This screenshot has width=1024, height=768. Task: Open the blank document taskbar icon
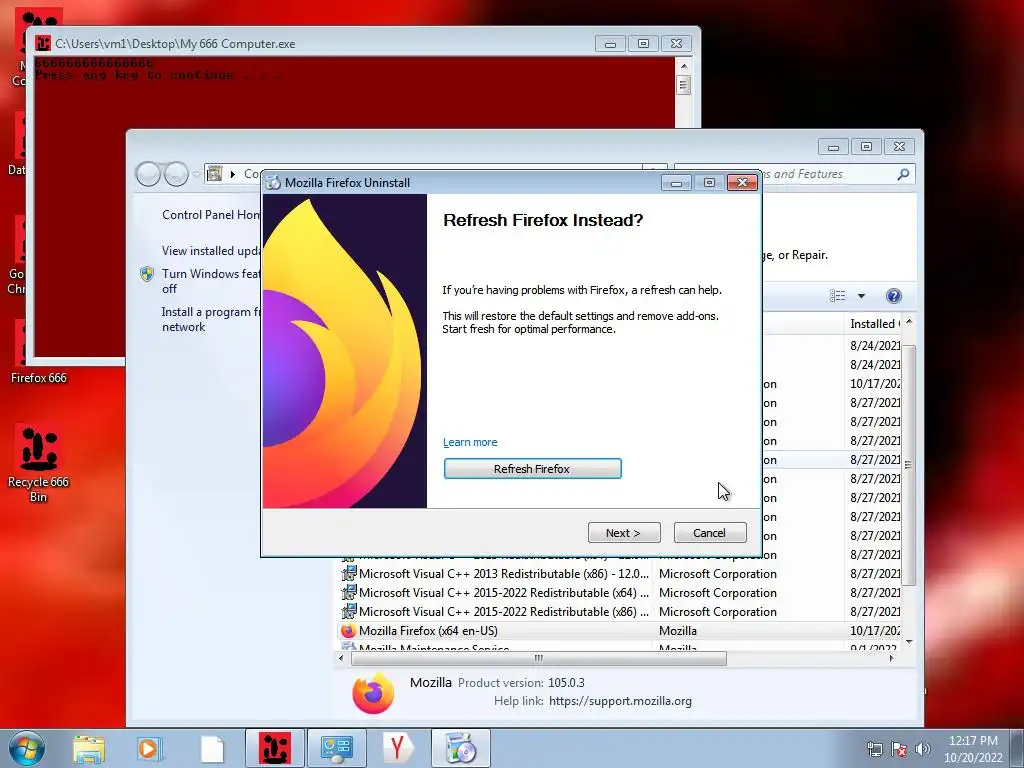pyautogui.click(x=212, y=749)
